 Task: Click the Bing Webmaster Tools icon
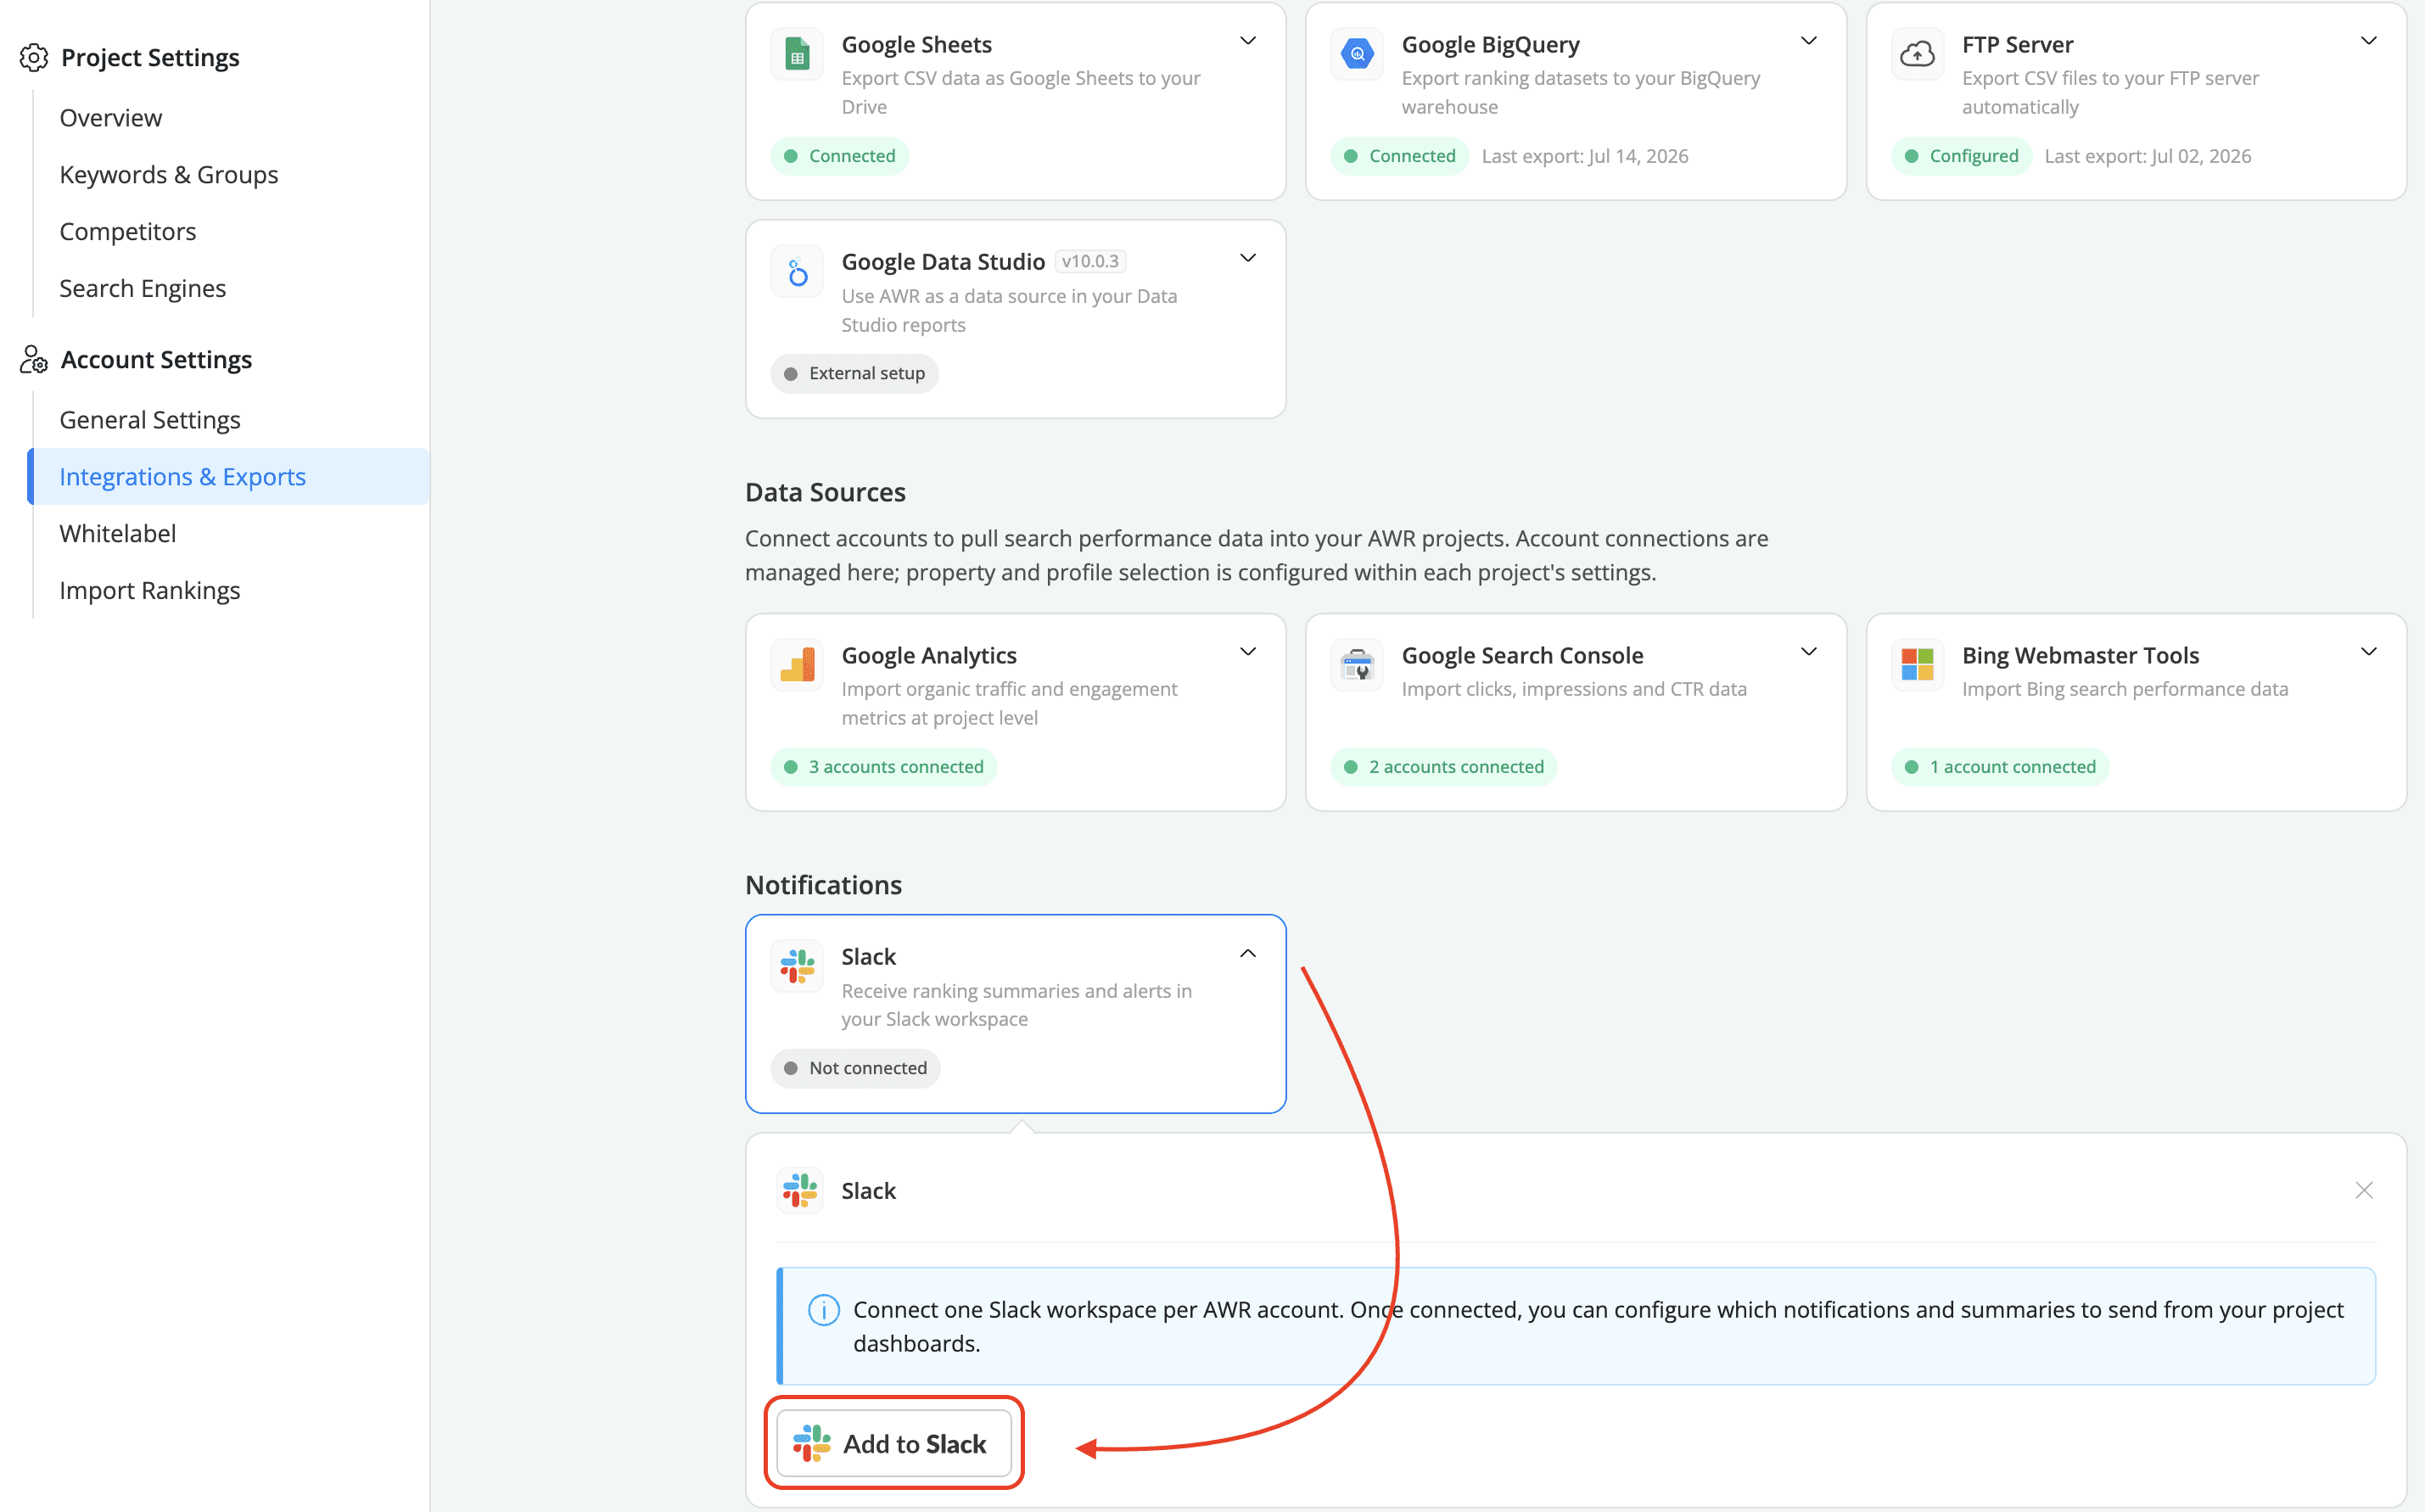[x=1917, y=665]
